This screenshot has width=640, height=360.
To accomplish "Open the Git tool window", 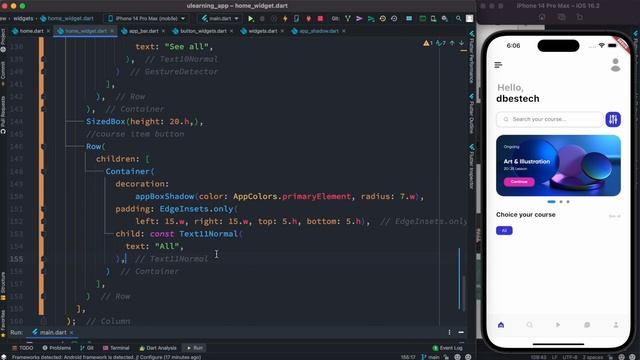I will click(x=87, y=348).
